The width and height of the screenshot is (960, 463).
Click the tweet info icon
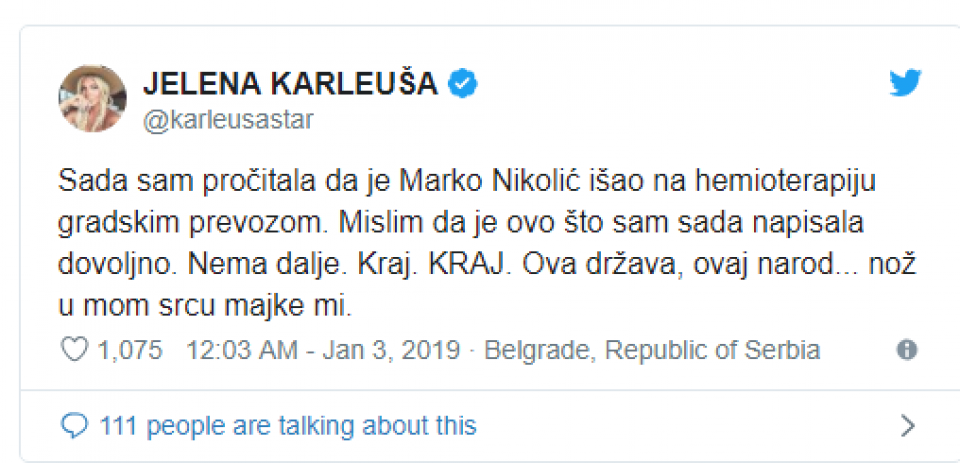click(907, 350)
